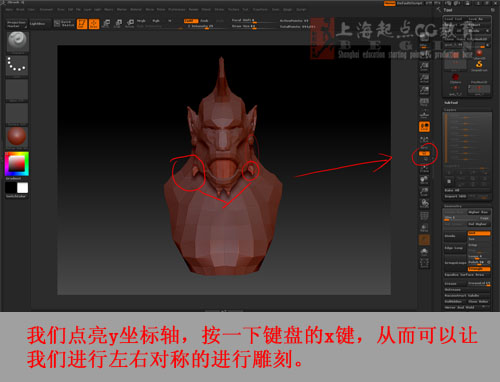Click the Move icon on right shelf
This screenshot has width=500, height=382.
tap(424, 180)
